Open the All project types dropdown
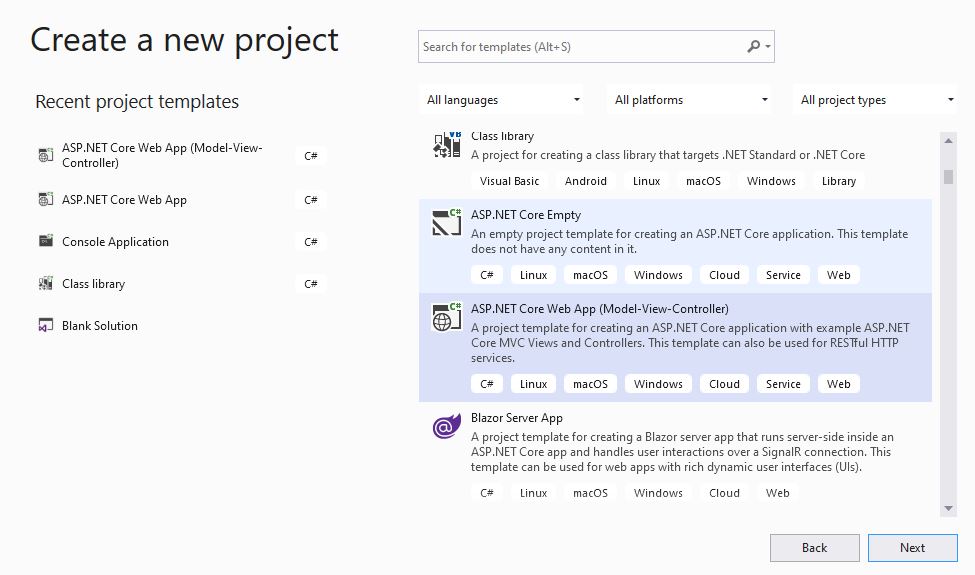 [x=876, y=100]
